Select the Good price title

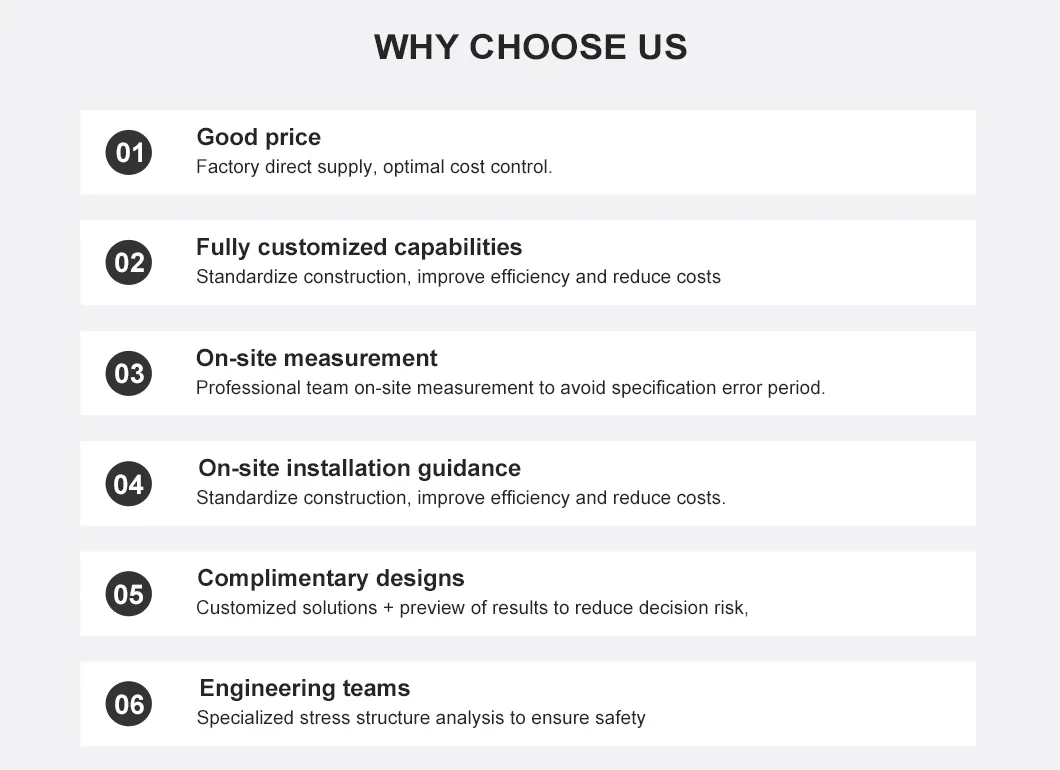(x=258, y=137)
